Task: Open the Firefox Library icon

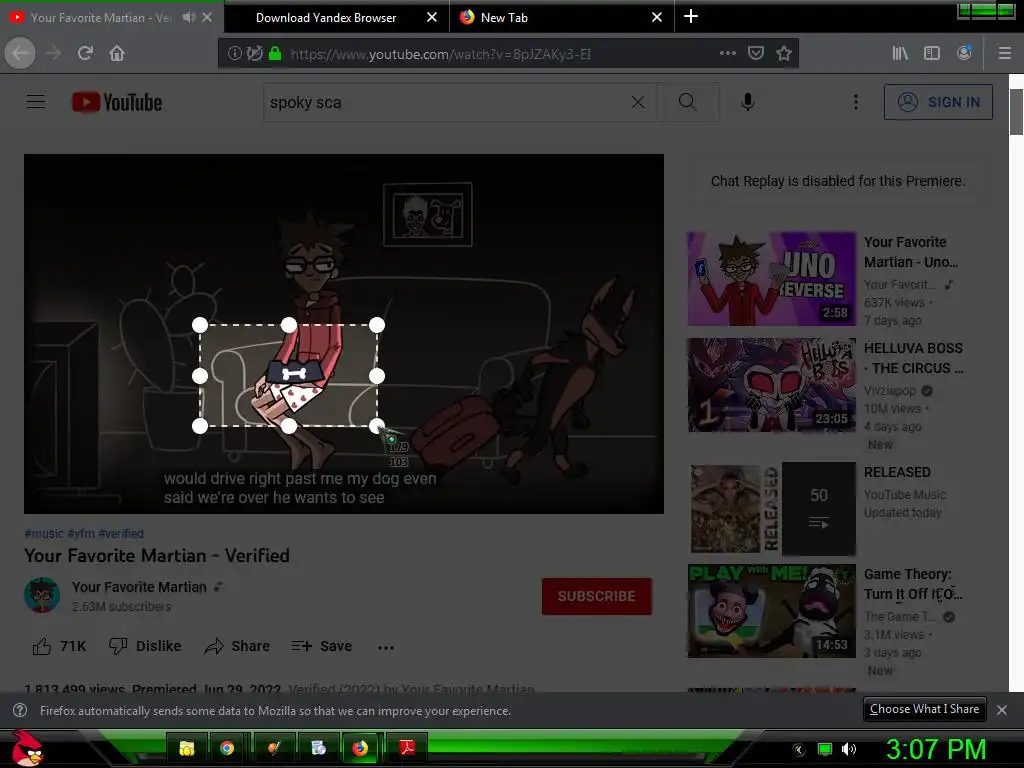Action: pyautogui.click(x=900, y=53)
